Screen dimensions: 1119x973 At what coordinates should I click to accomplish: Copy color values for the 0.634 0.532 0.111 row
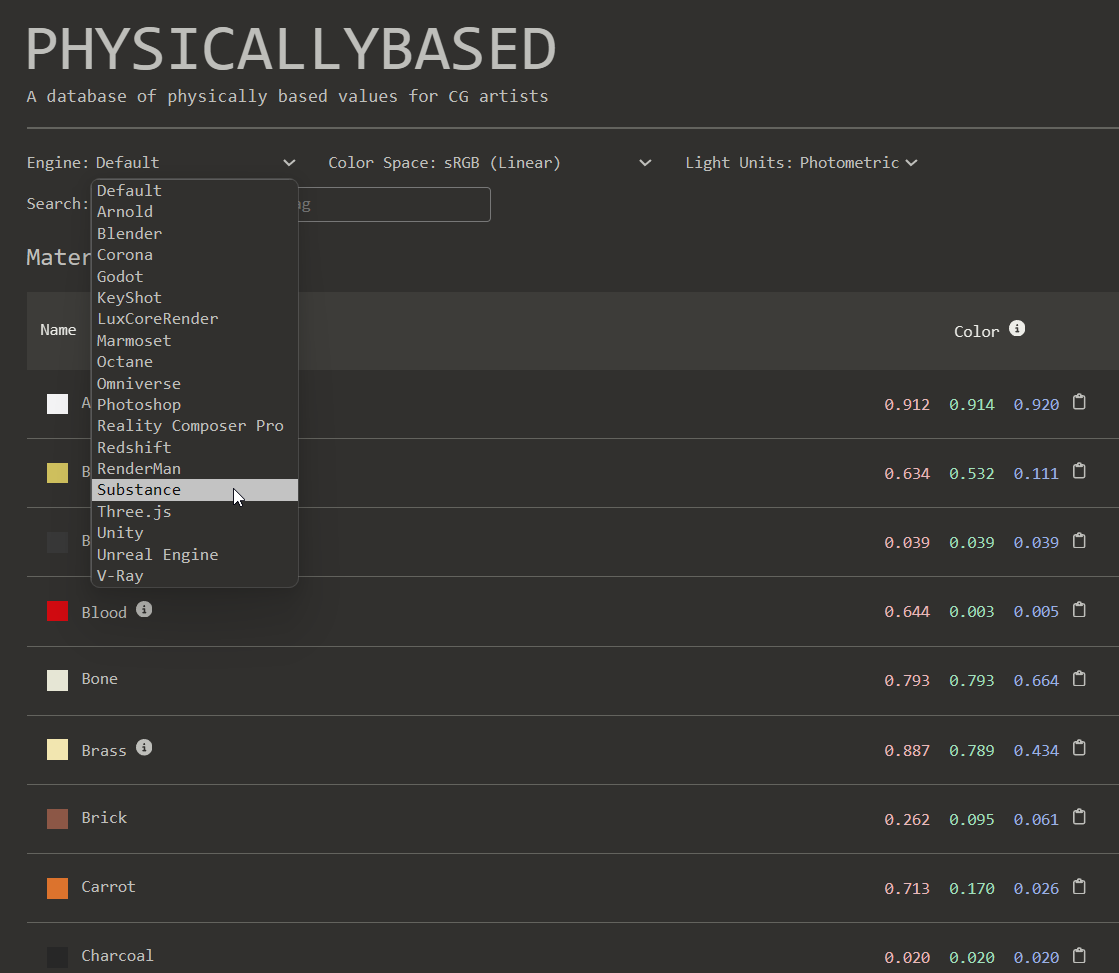click(1079, 472)
